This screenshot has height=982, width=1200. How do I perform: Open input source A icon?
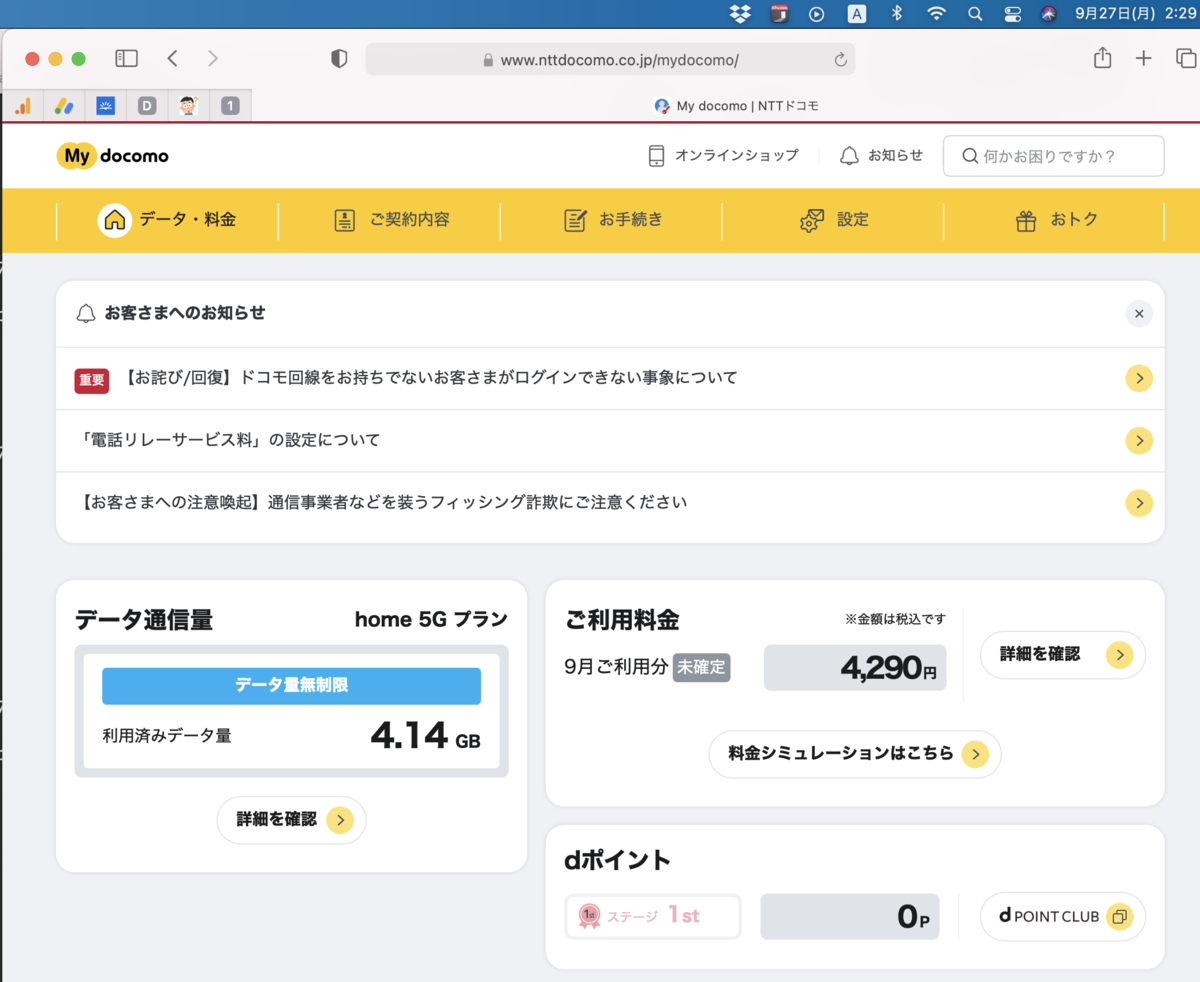[857, 14]
